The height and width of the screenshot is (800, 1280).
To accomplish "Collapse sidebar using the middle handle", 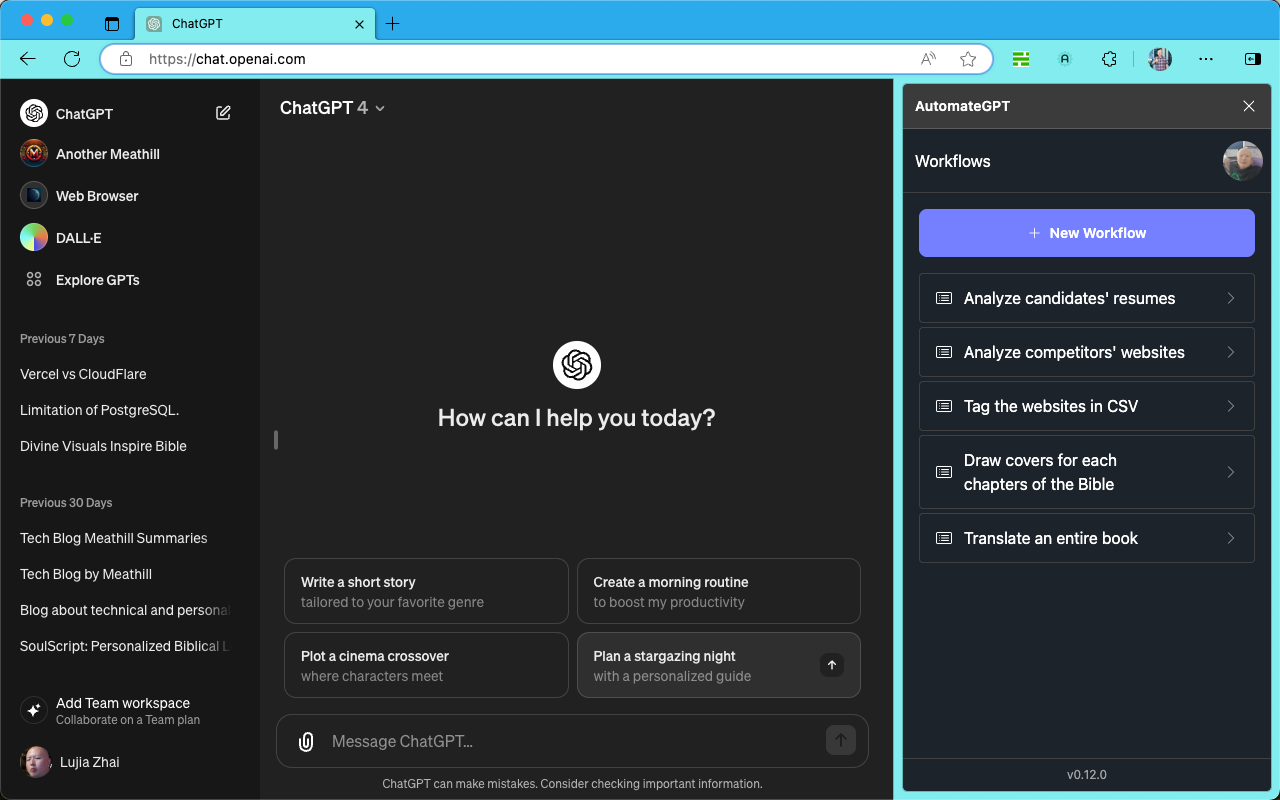I will [276, 440].
